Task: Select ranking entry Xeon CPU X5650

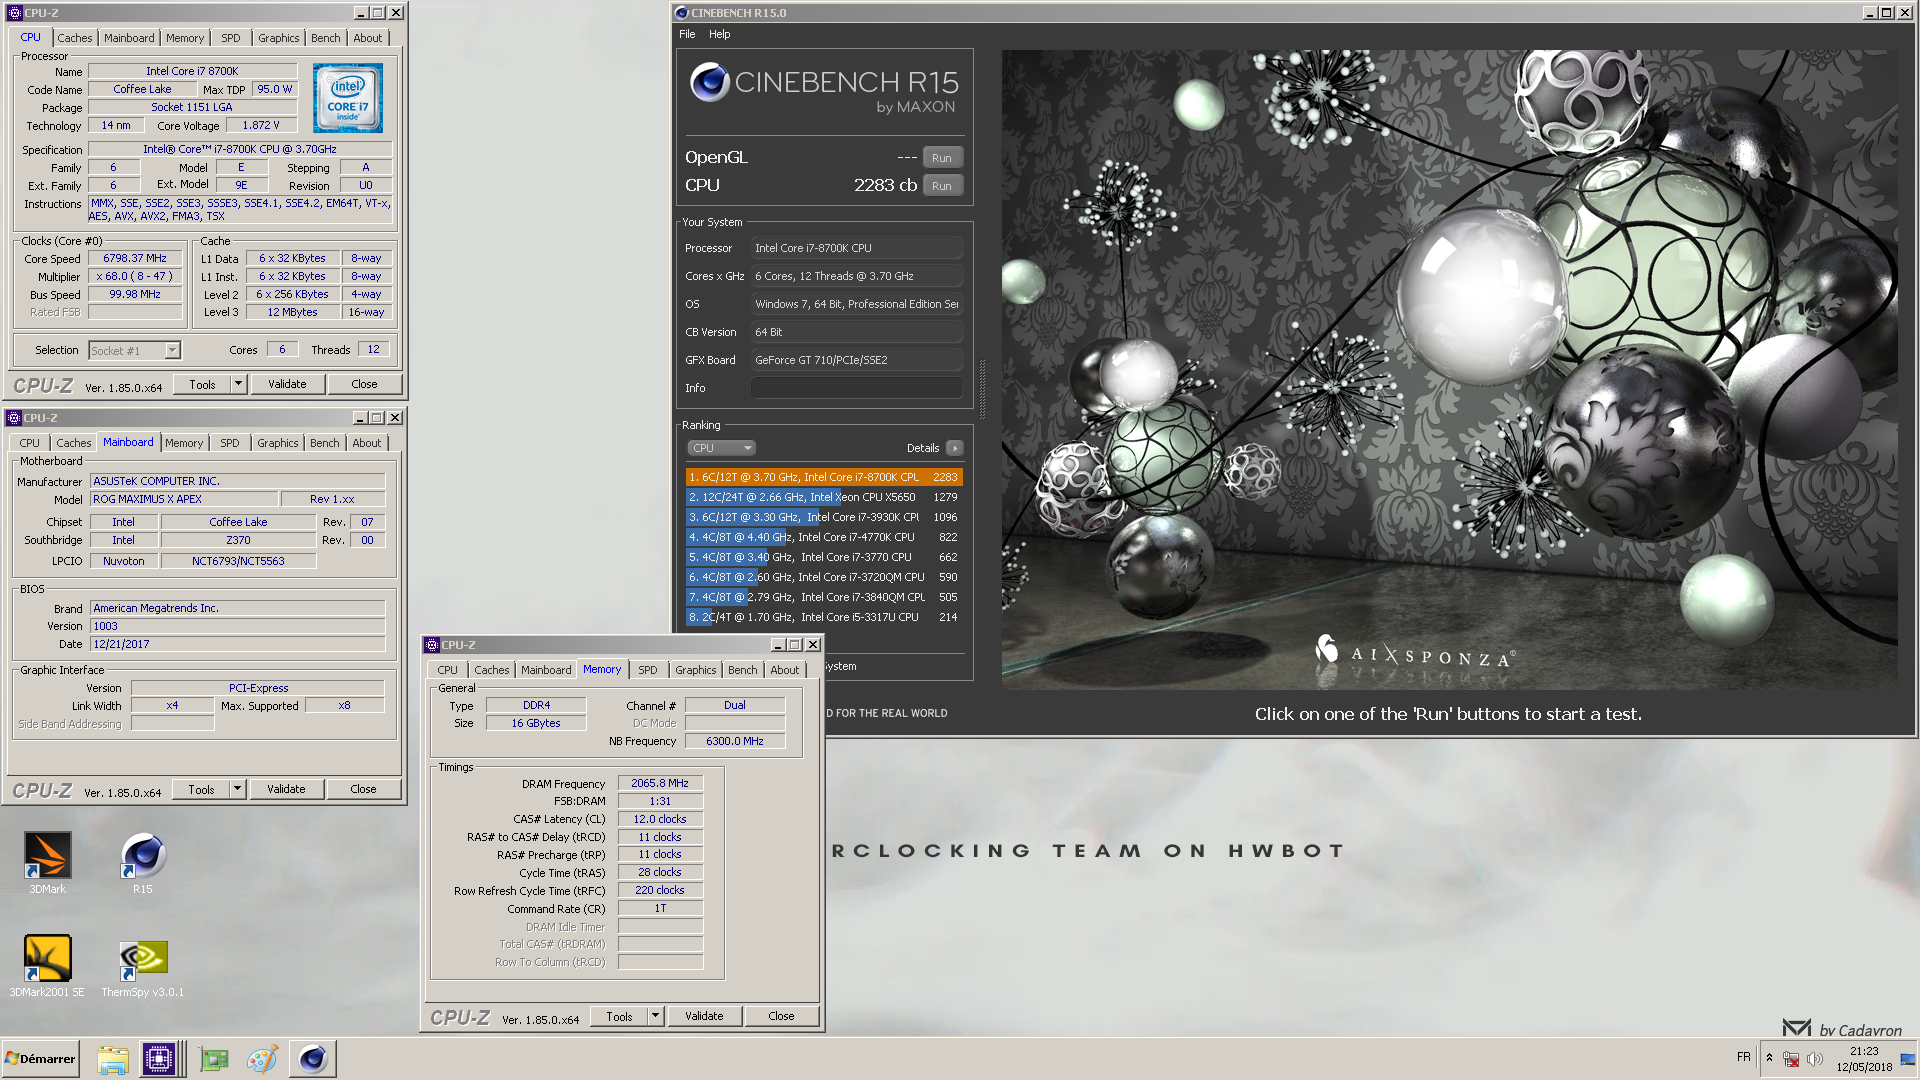Action: (x=824, y=497)
